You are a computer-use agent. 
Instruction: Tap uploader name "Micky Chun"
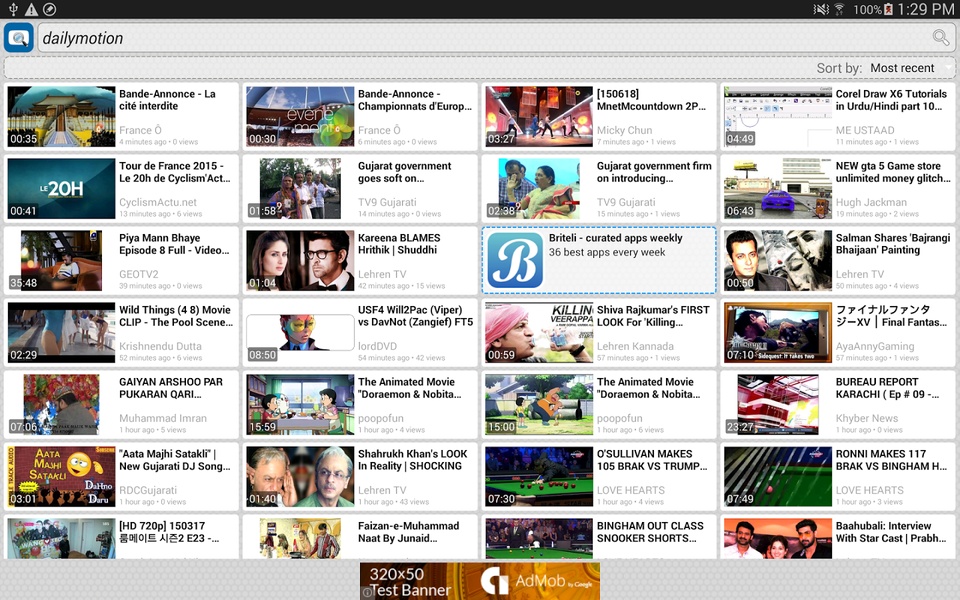(x=624, y=130)
